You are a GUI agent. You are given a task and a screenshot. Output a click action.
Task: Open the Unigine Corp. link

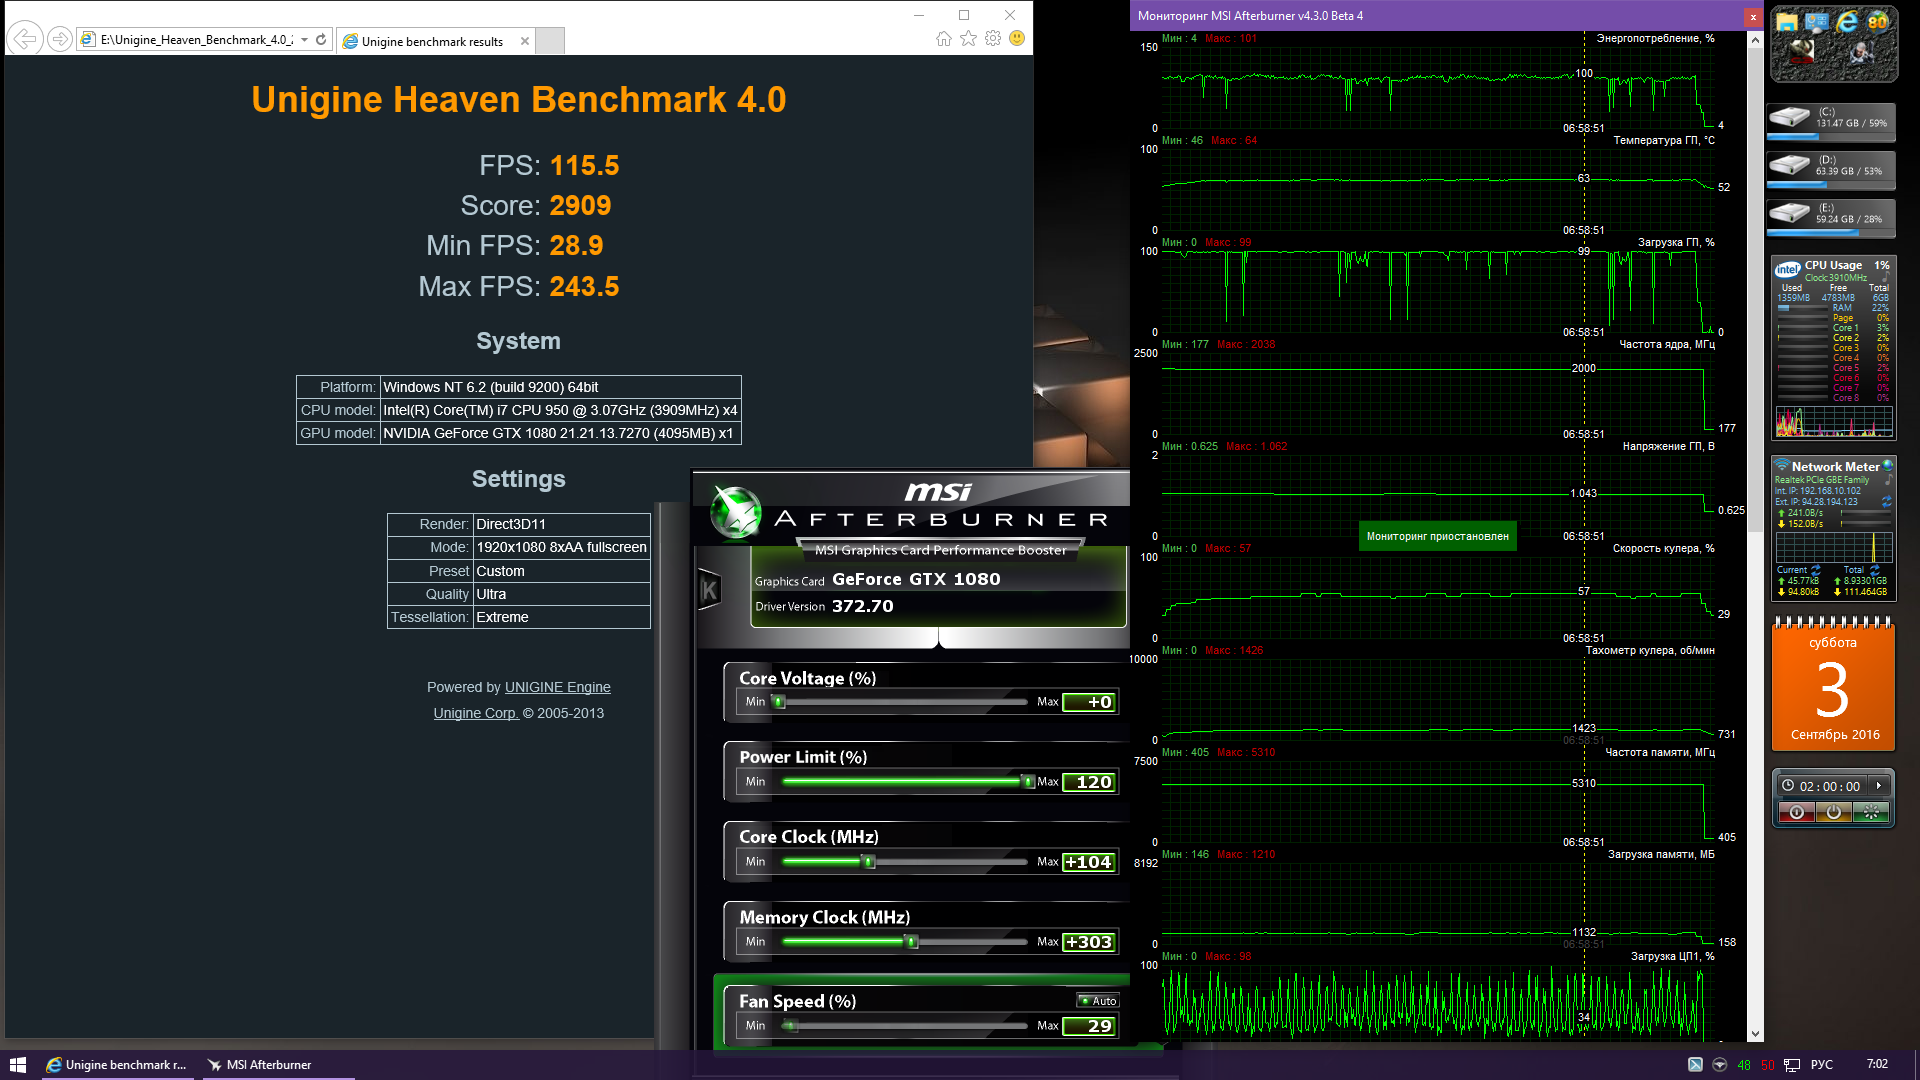coord(475,713)
